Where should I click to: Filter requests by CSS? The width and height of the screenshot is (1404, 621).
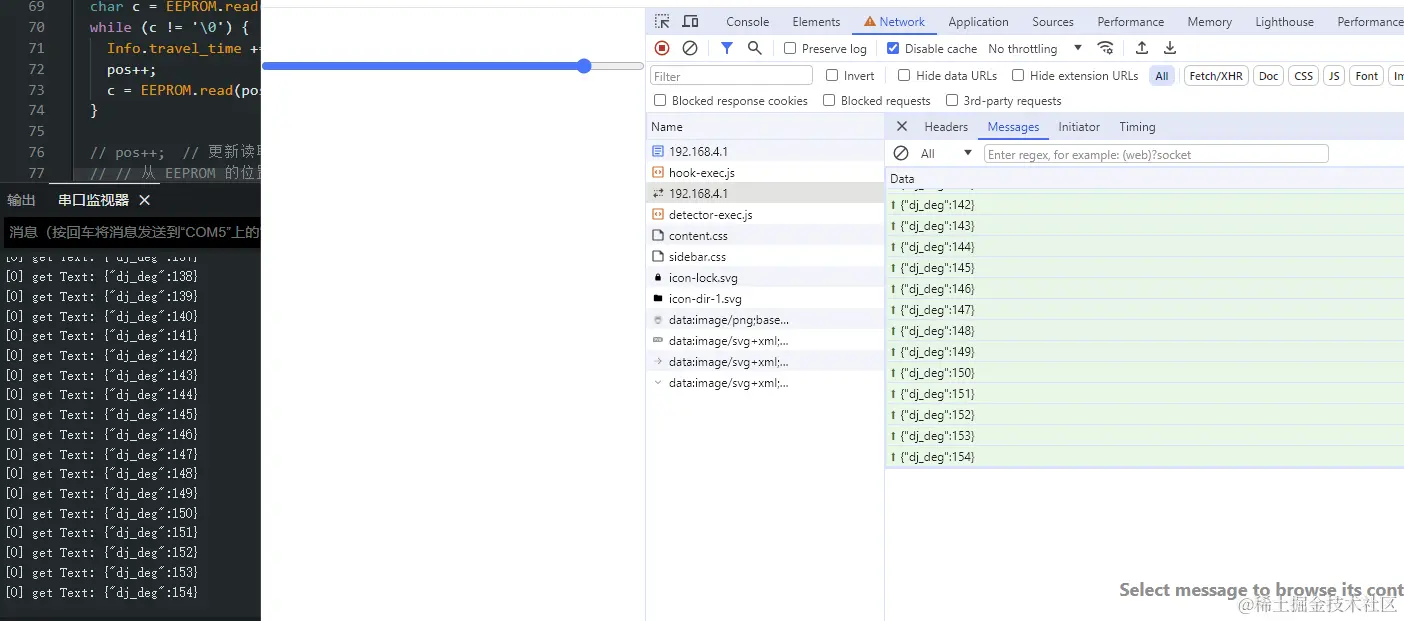1303,76
